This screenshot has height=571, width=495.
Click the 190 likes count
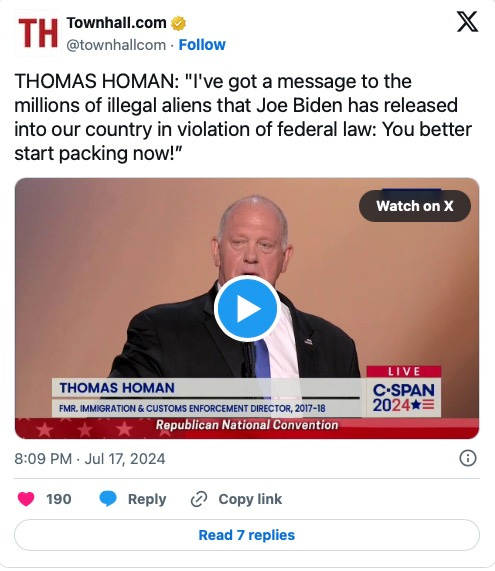click(59, 499)
